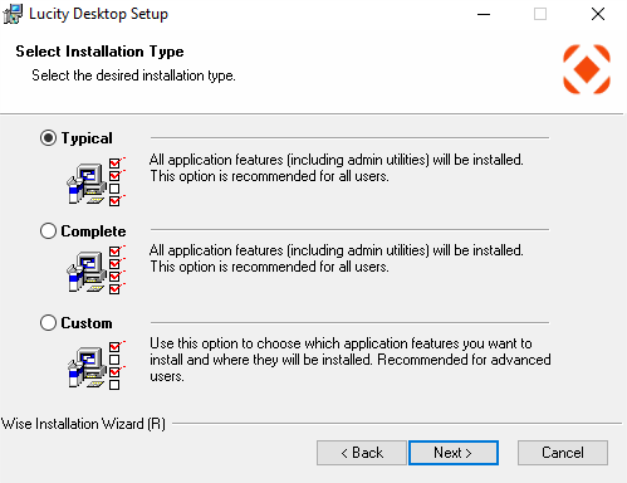
Task: Minimize the setup wizard window
Action: (484, 14)
